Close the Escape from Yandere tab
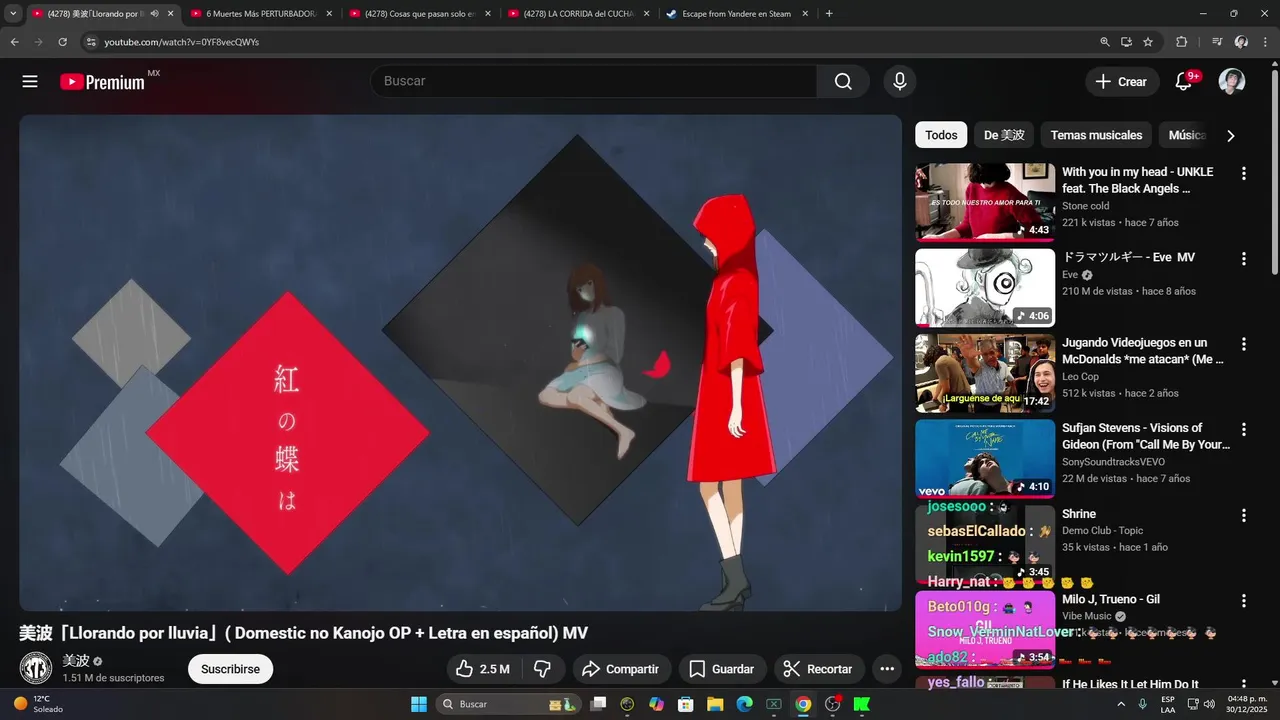The image size is (1280, 720). pyautogui.click(x=805, y=14)
